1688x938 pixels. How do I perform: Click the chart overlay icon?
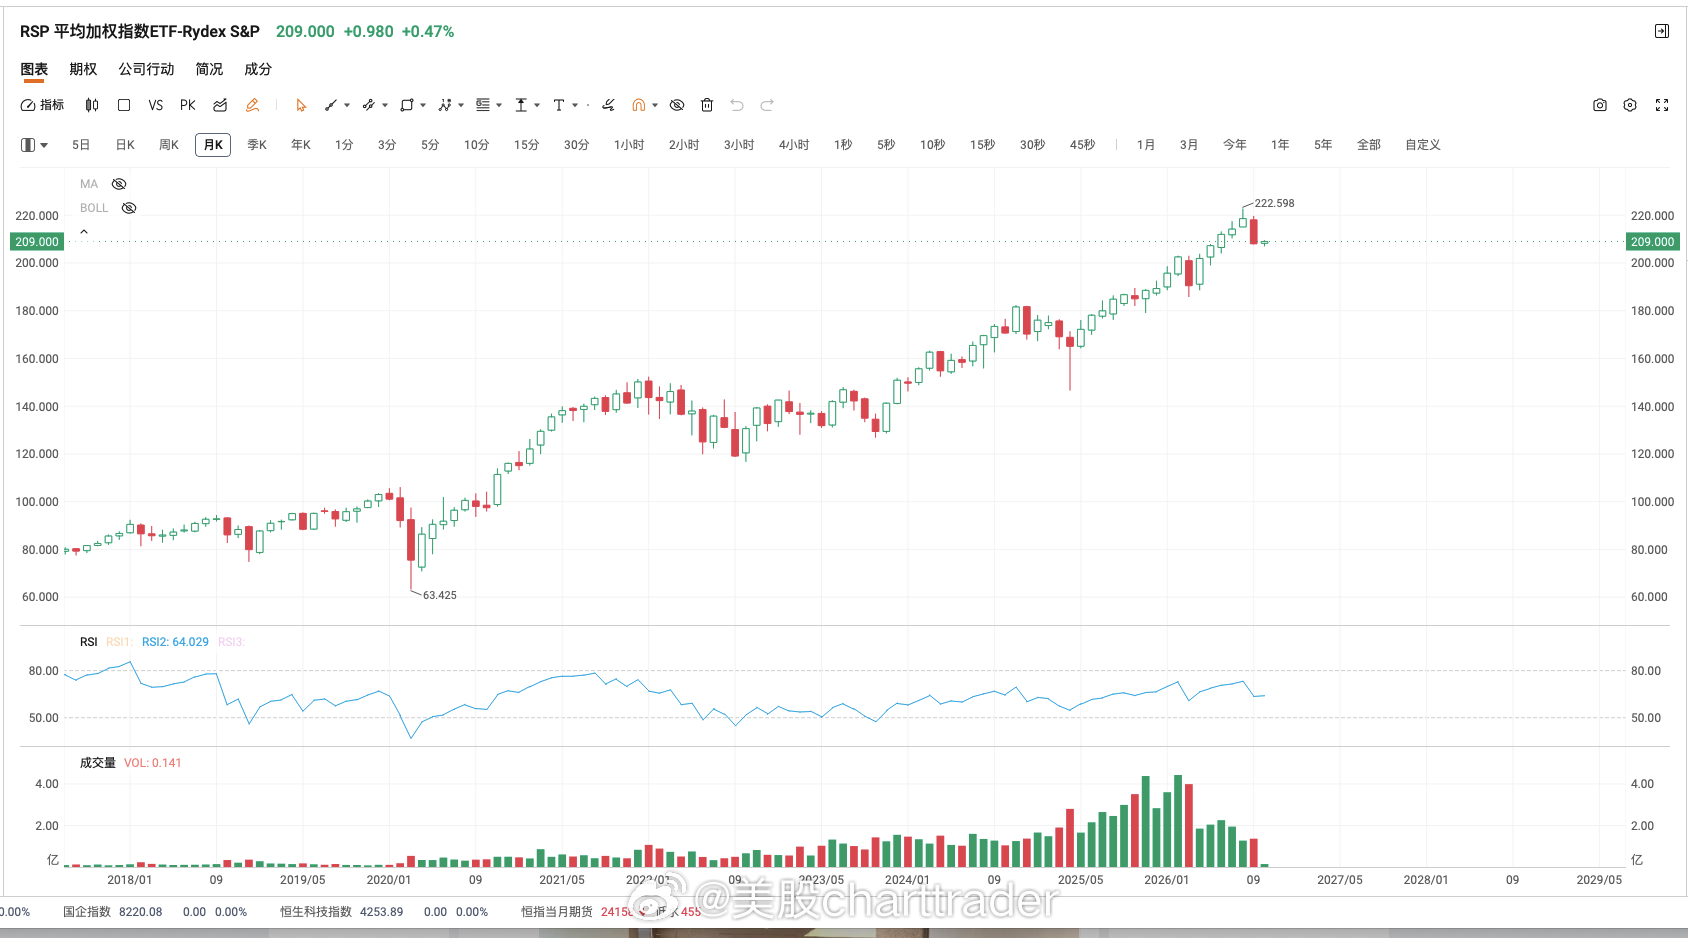click(220, 105)
